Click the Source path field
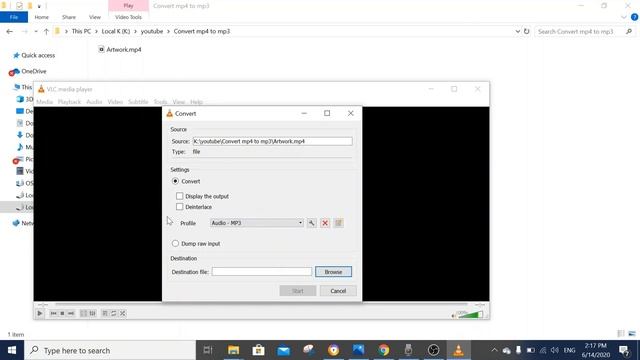This screenshot has height=360, width=640. (272, 141)
